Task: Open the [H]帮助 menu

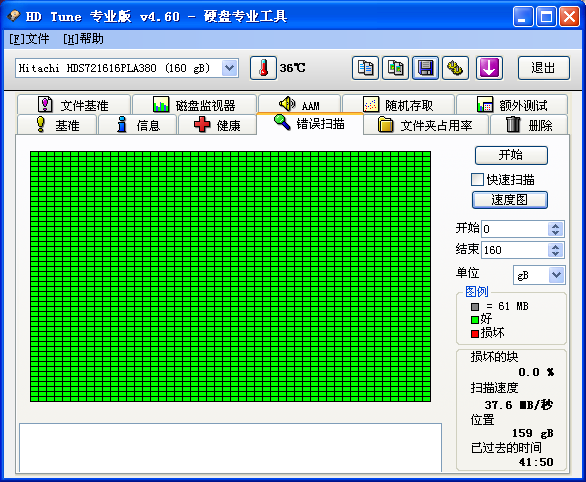Action: (x=83, y=39)
